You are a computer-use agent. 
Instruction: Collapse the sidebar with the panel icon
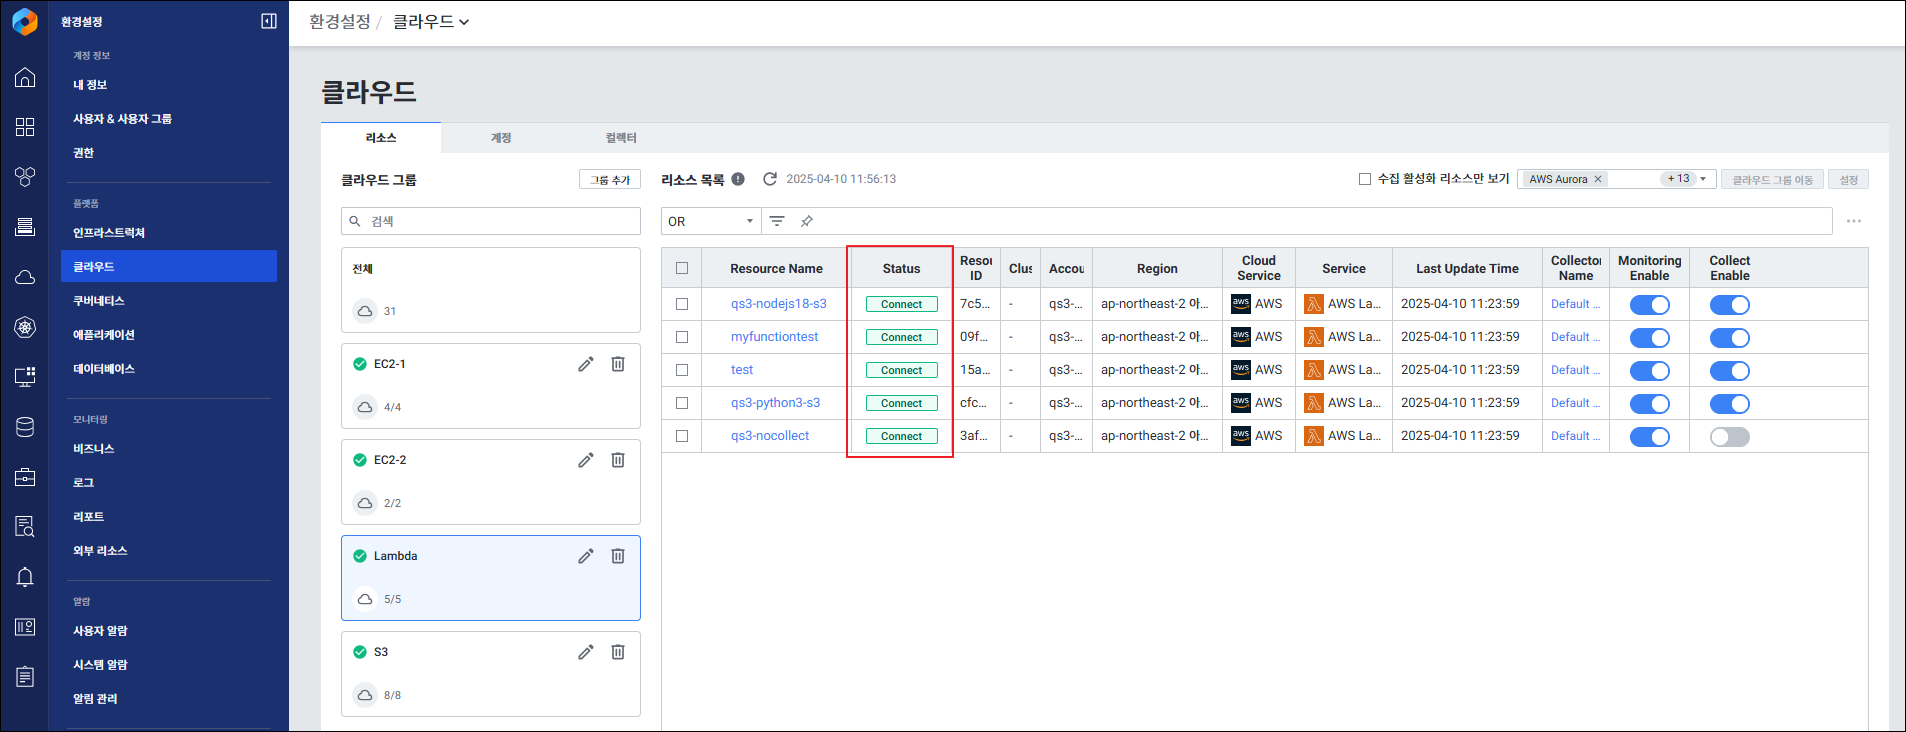268,21
